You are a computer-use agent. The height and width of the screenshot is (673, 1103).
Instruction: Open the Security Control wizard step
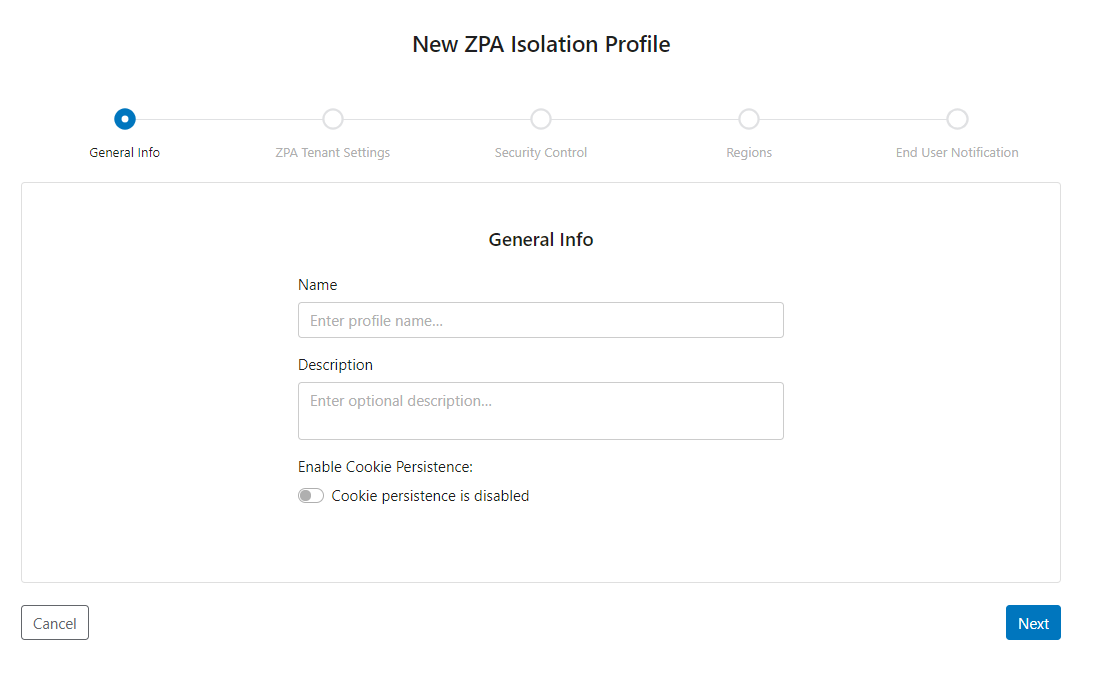coord(540,152)
